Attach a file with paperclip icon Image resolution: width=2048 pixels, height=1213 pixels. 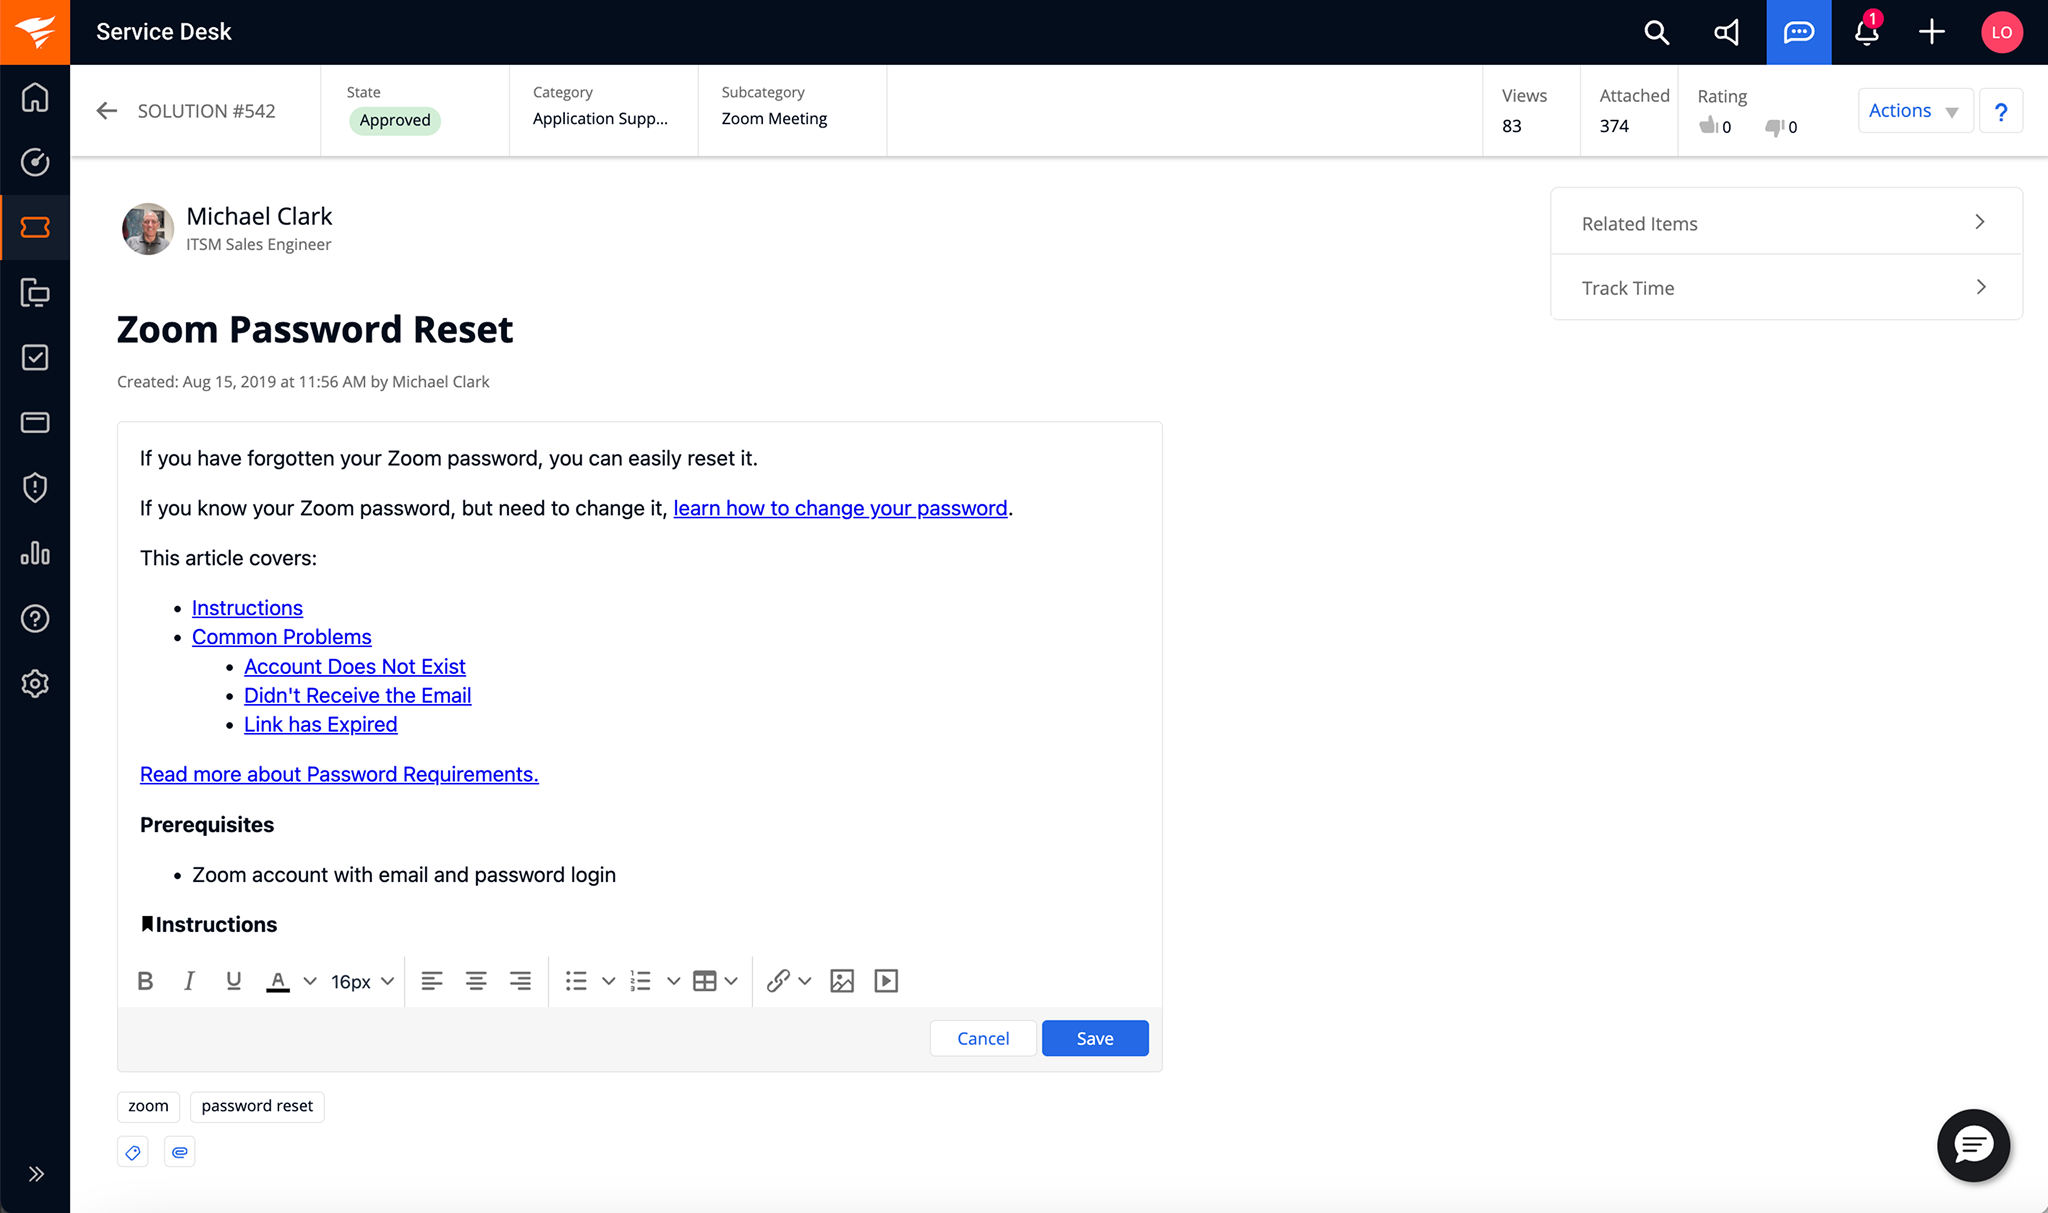point(179,1152)
